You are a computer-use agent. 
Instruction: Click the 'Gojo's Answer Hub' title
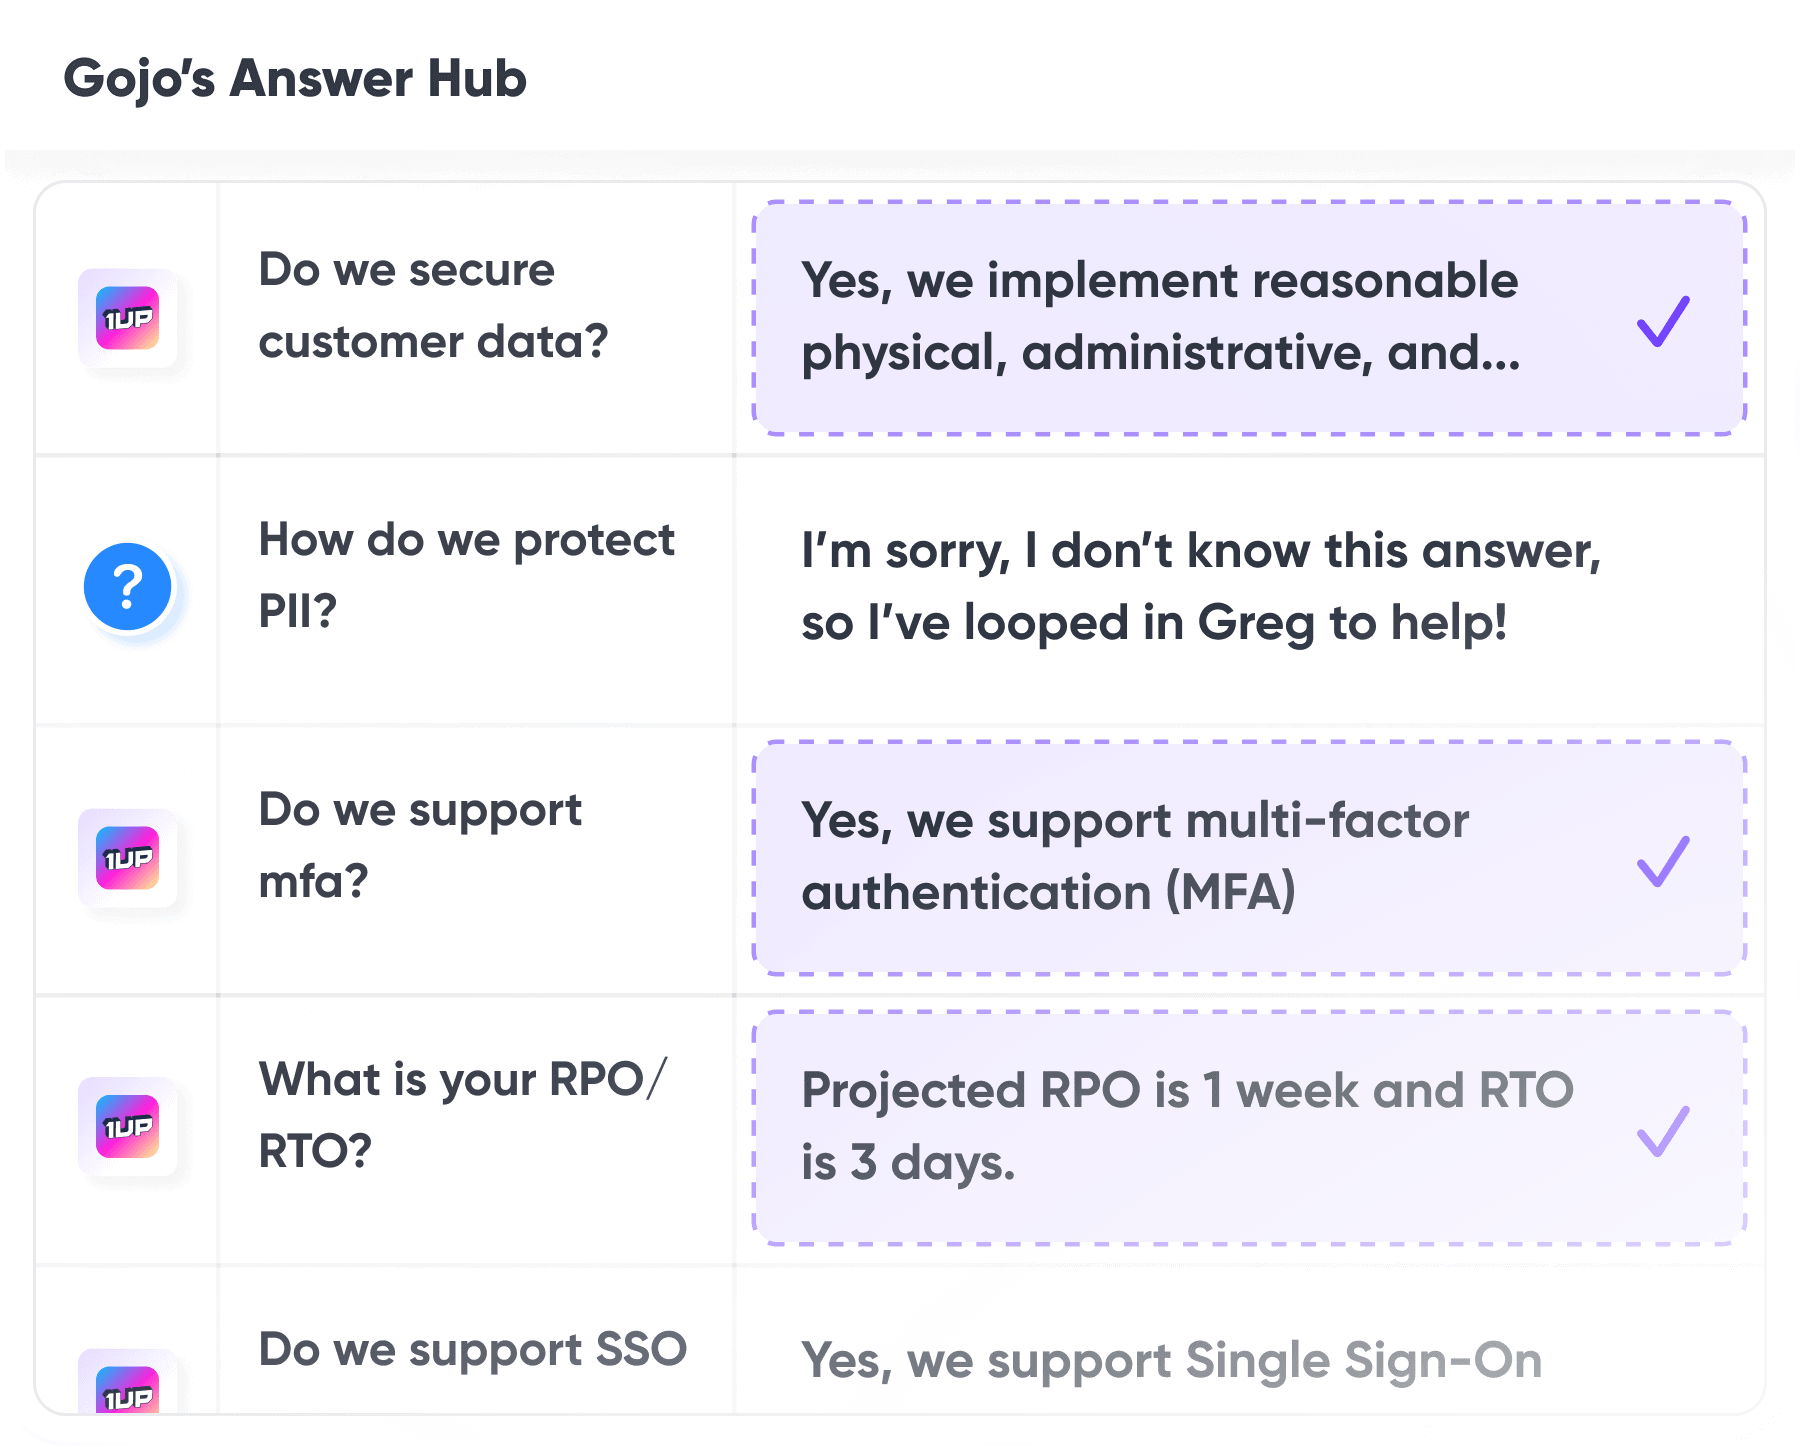click(295, 79)
